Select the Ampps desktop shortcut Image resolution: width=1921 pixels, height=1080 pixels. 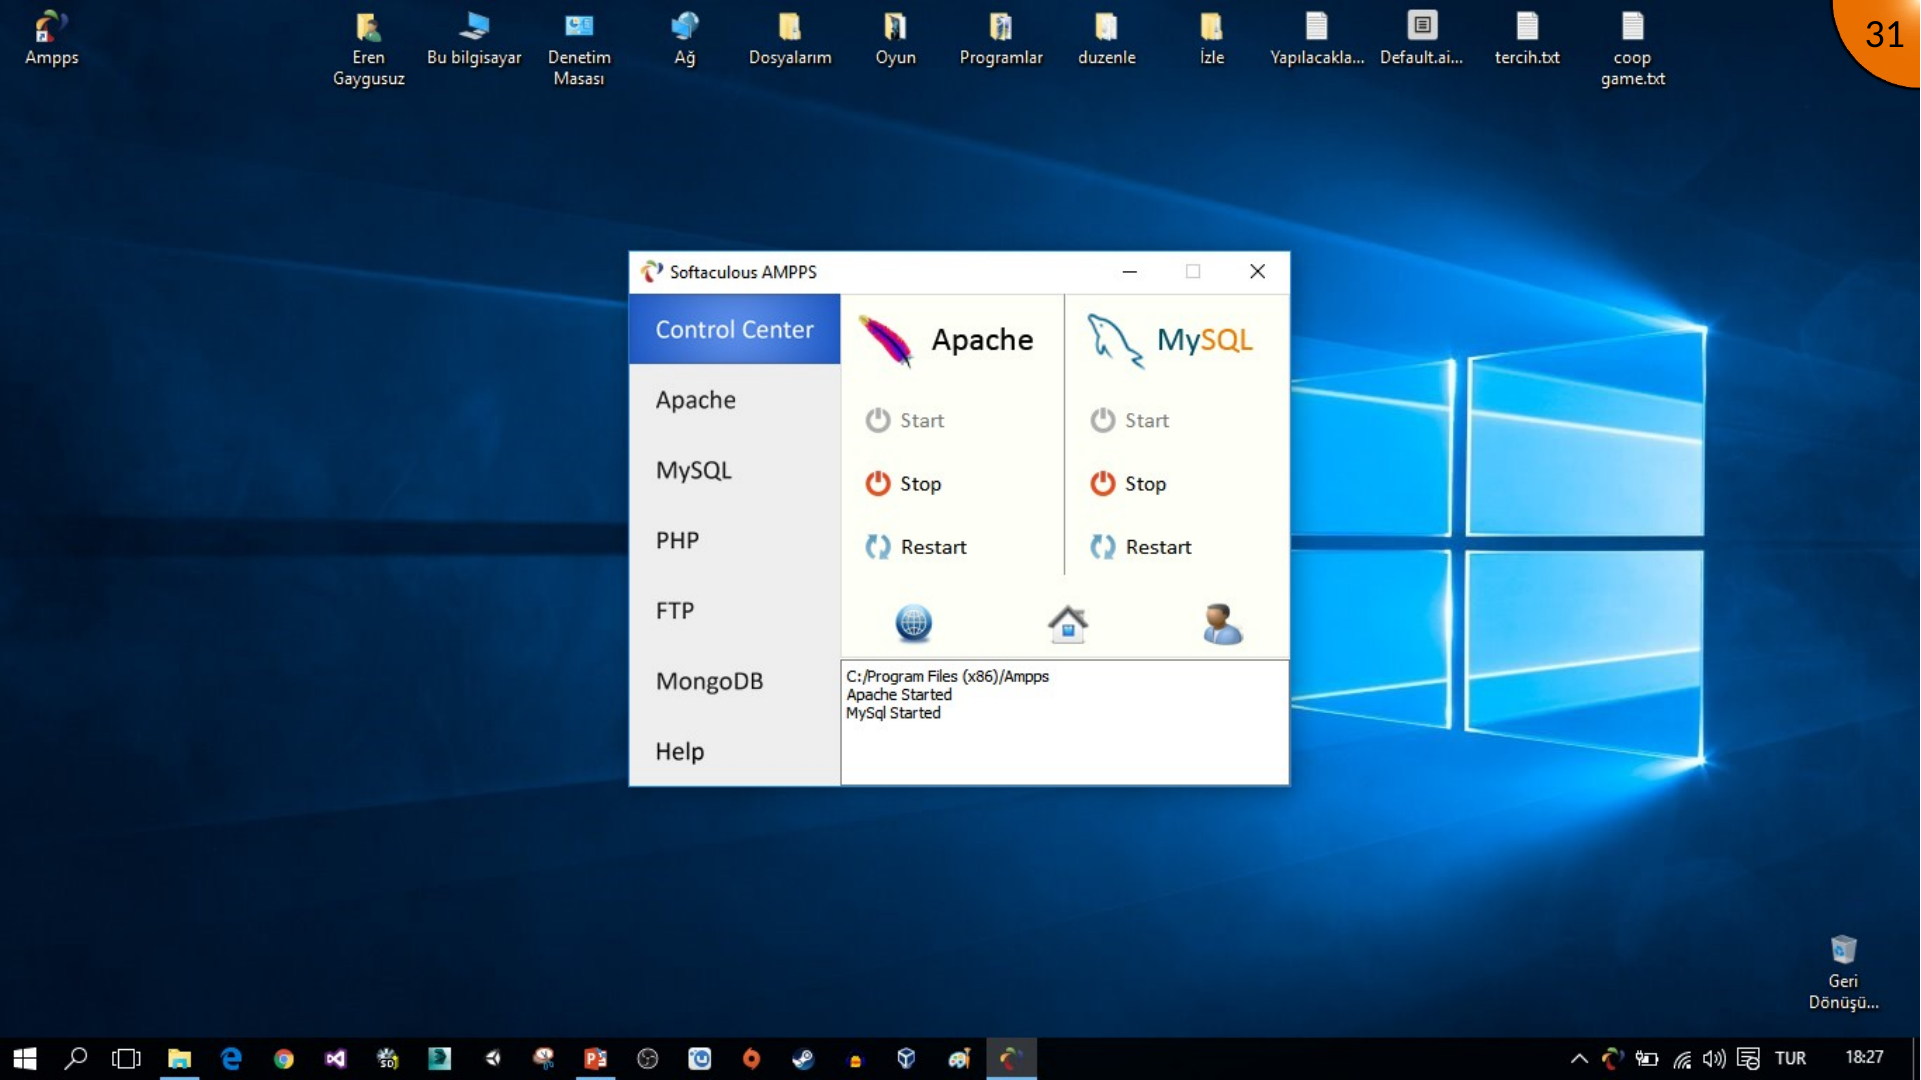click(x=51, y=39)
